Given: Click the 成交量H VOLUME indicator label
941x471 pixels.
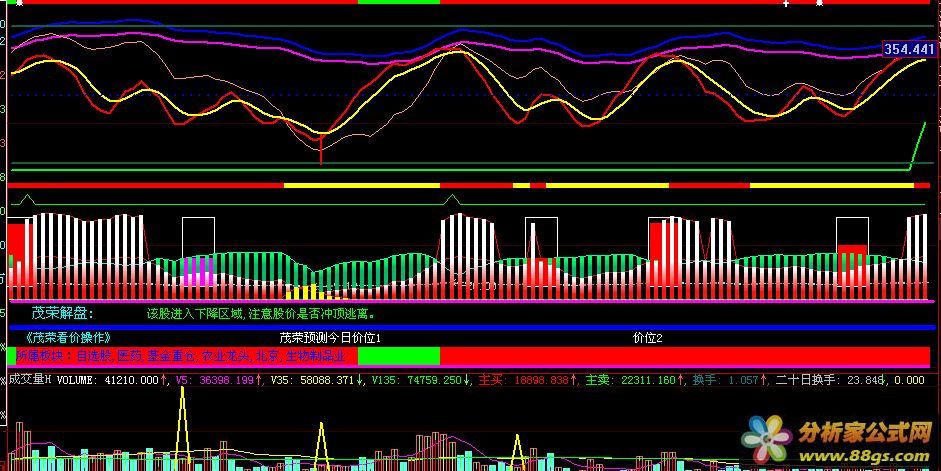Looking at the screenshot, I should (x=50, y=380).
